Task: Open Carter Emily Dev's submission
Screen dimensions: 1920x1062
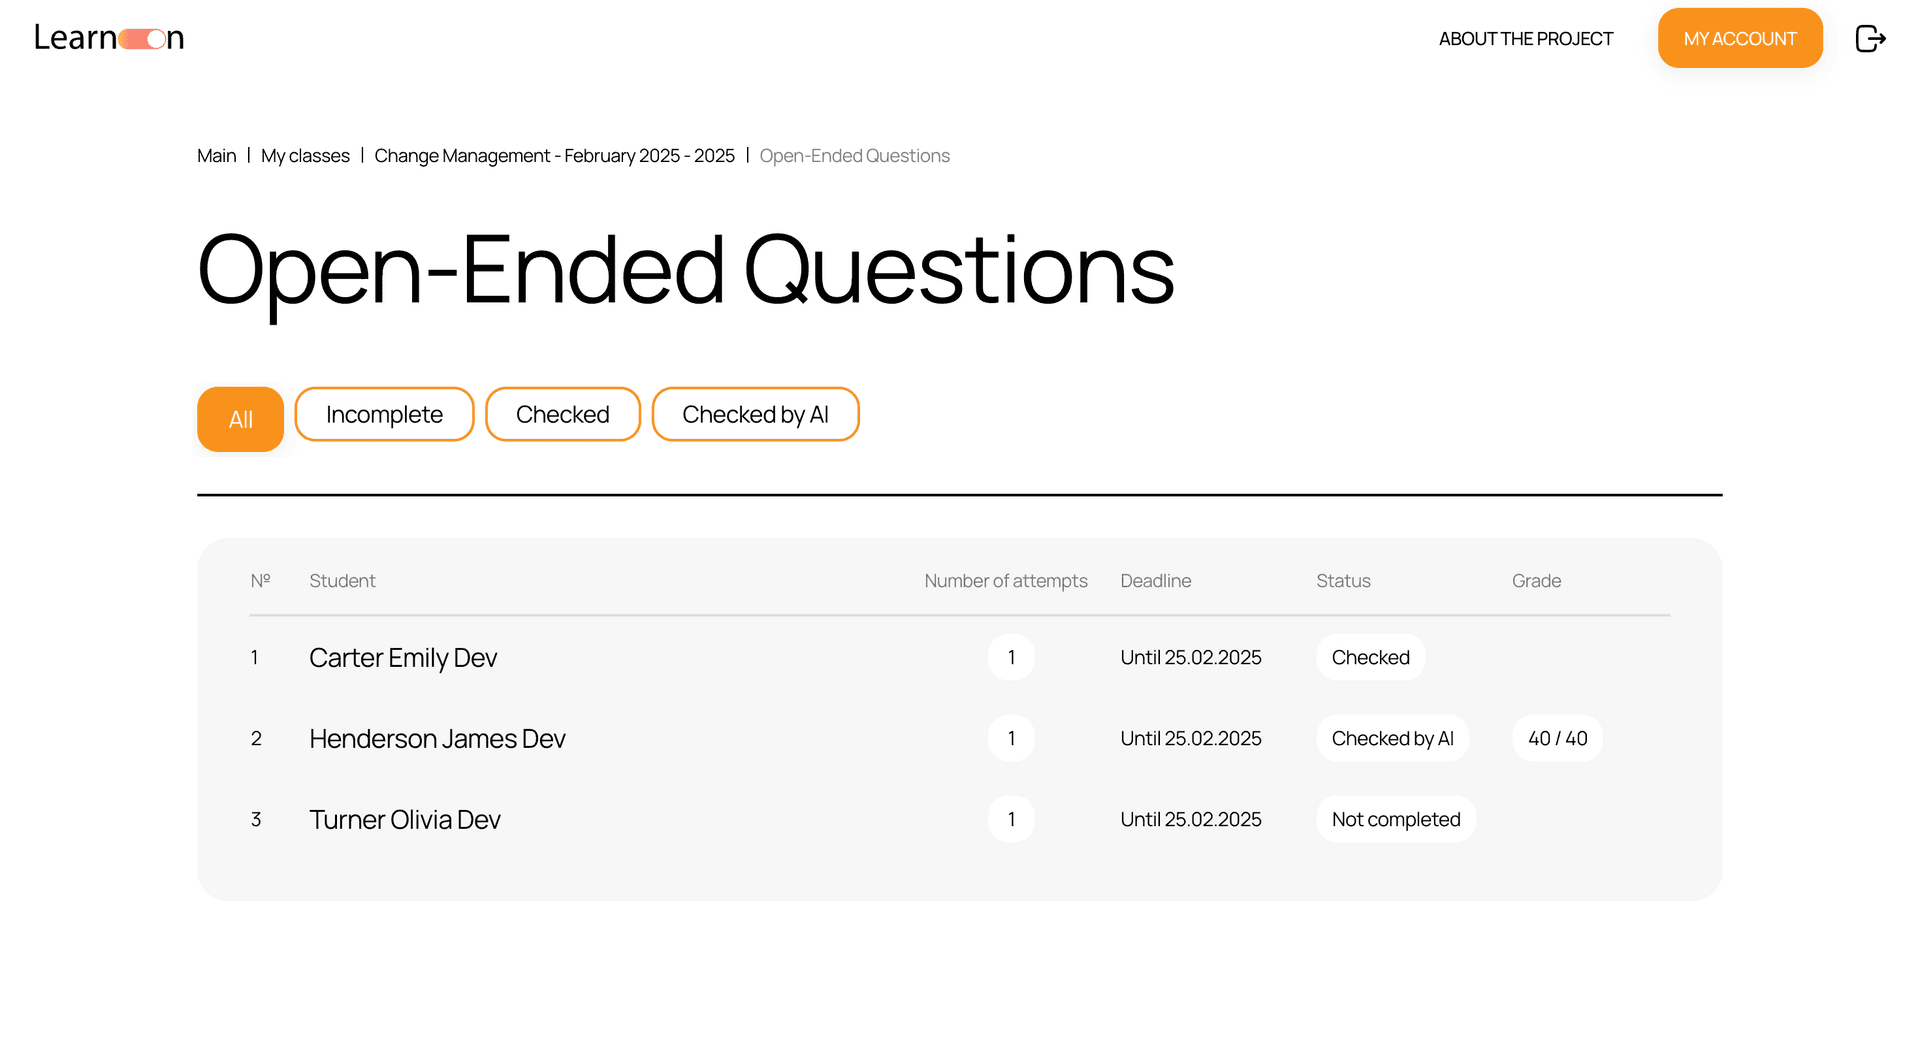Action: pos(403,658)
